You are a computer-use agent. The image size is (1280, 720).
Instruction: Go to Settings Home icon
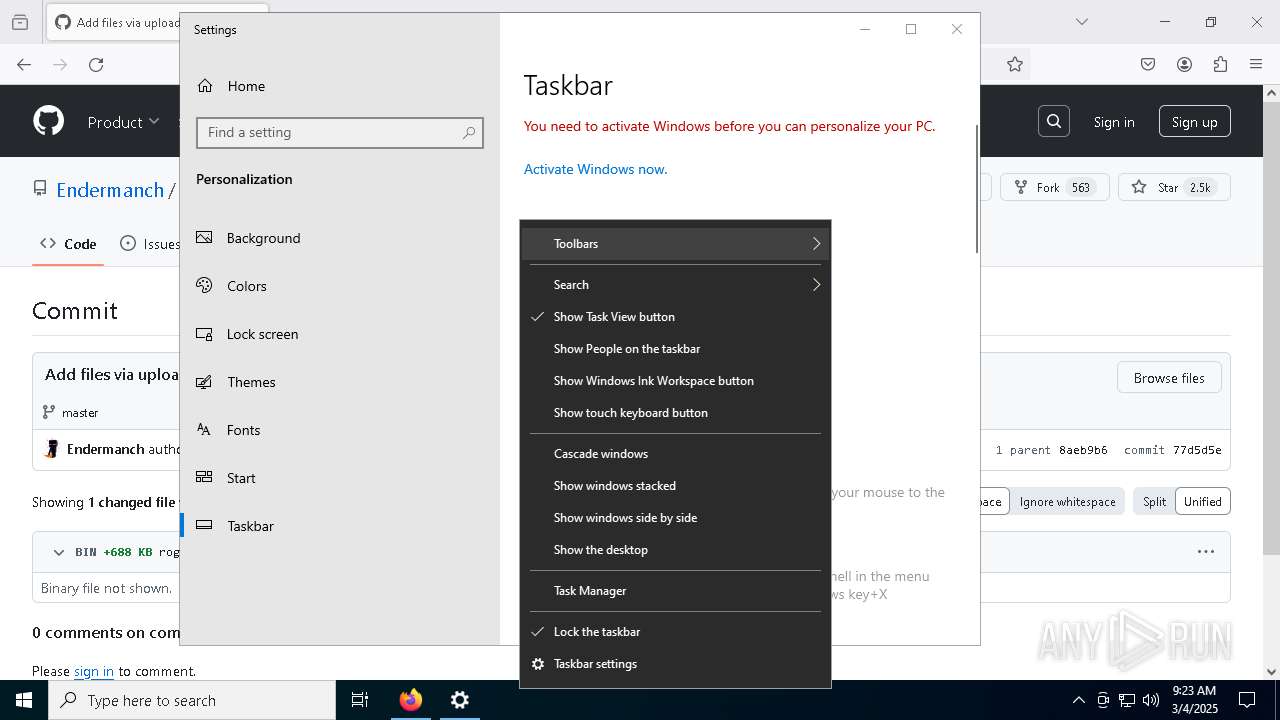pos(205,86)
